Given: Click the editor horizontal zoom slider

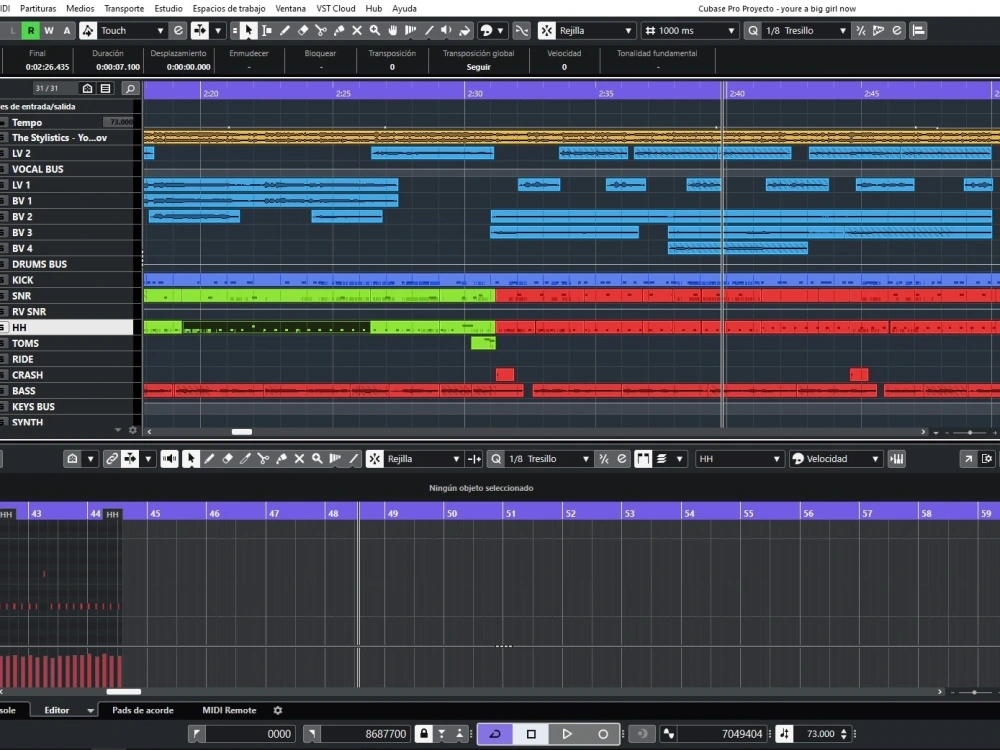Looking at the screenshot, I should click(x=974, y=692).
